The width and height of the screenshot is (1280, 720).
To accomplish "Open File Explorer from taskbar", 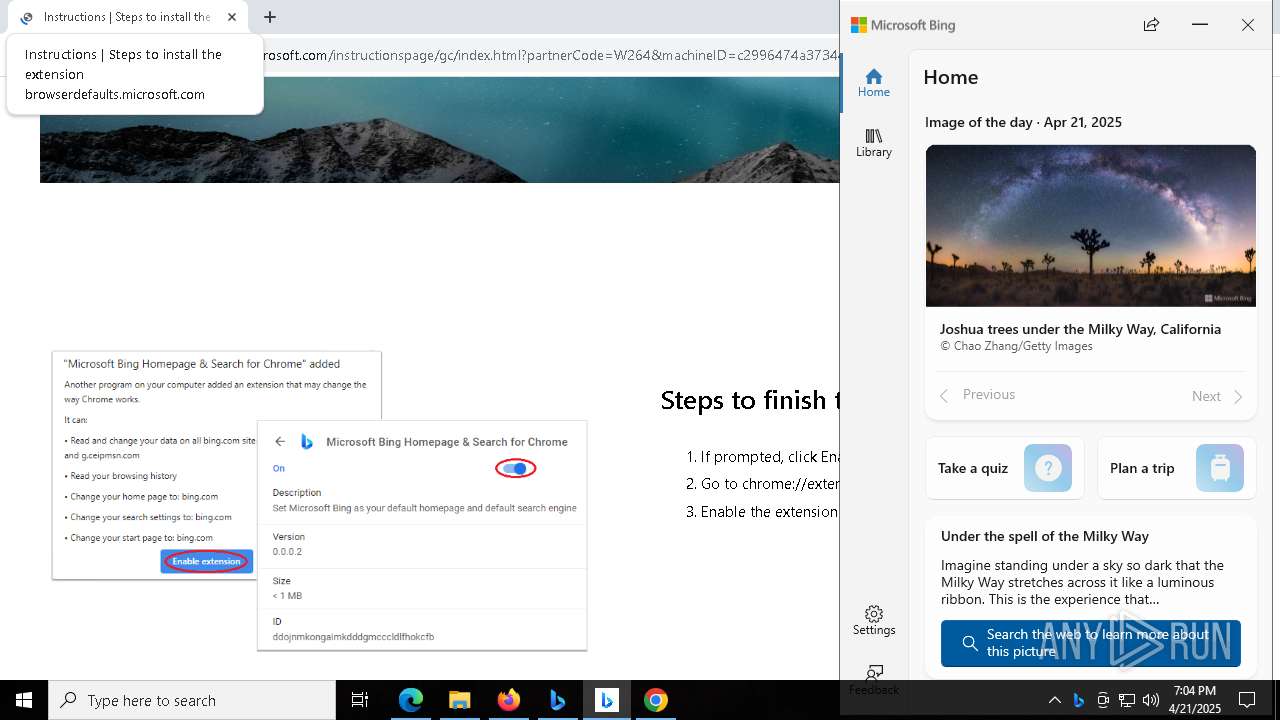I will [x=459, y=700].
